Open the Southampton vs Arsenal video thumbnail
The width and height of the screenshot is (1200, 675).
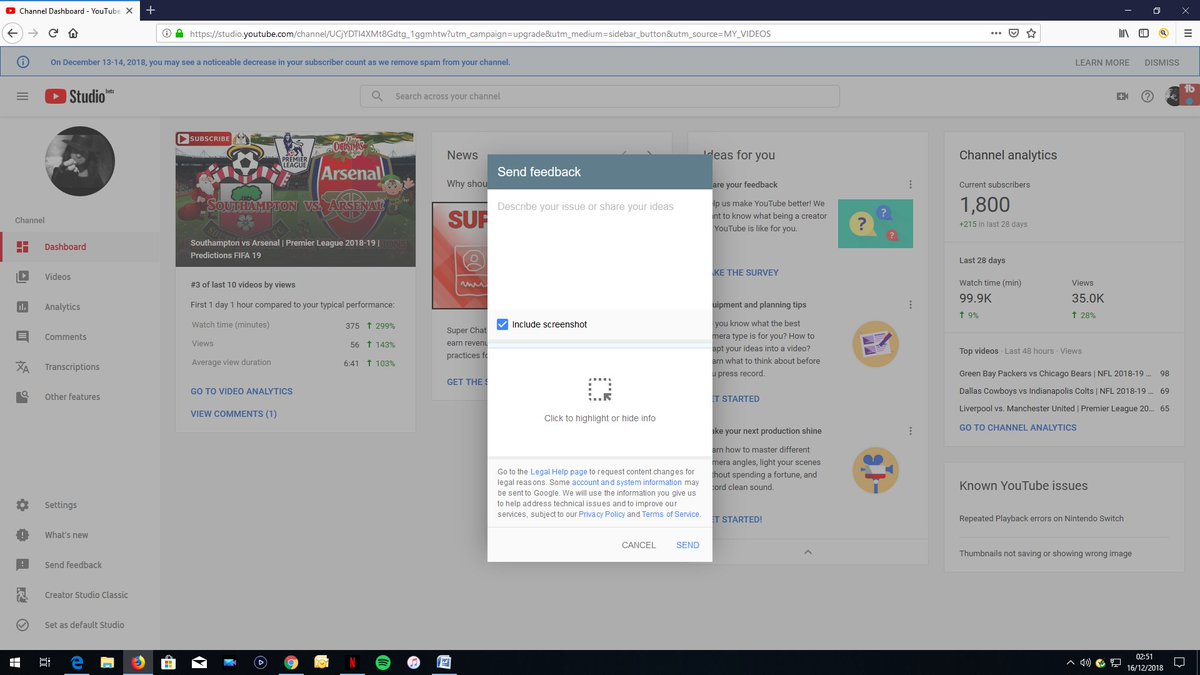pos(295,199)
